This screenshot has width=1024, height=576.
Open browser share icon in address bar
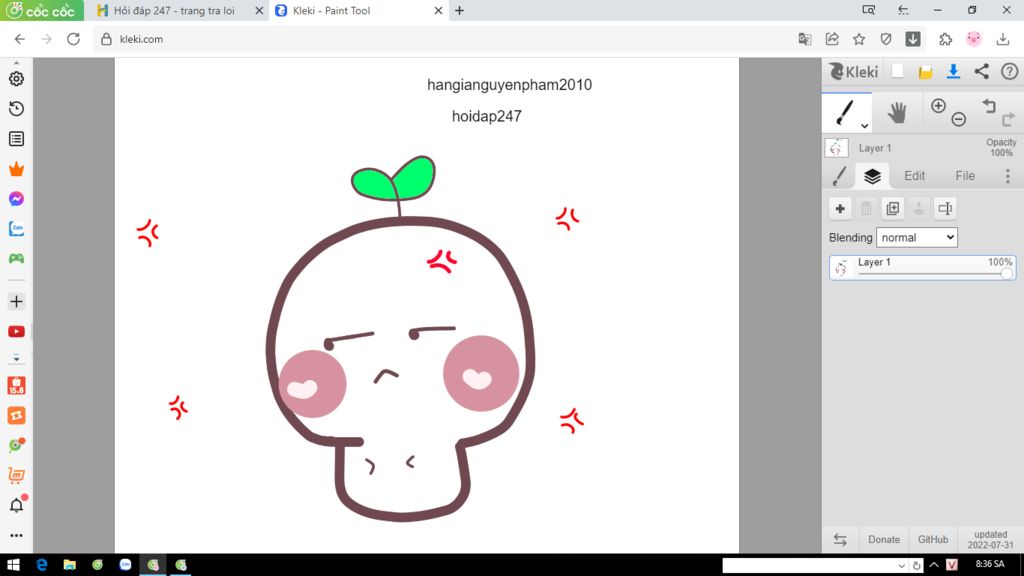point(832,39)
